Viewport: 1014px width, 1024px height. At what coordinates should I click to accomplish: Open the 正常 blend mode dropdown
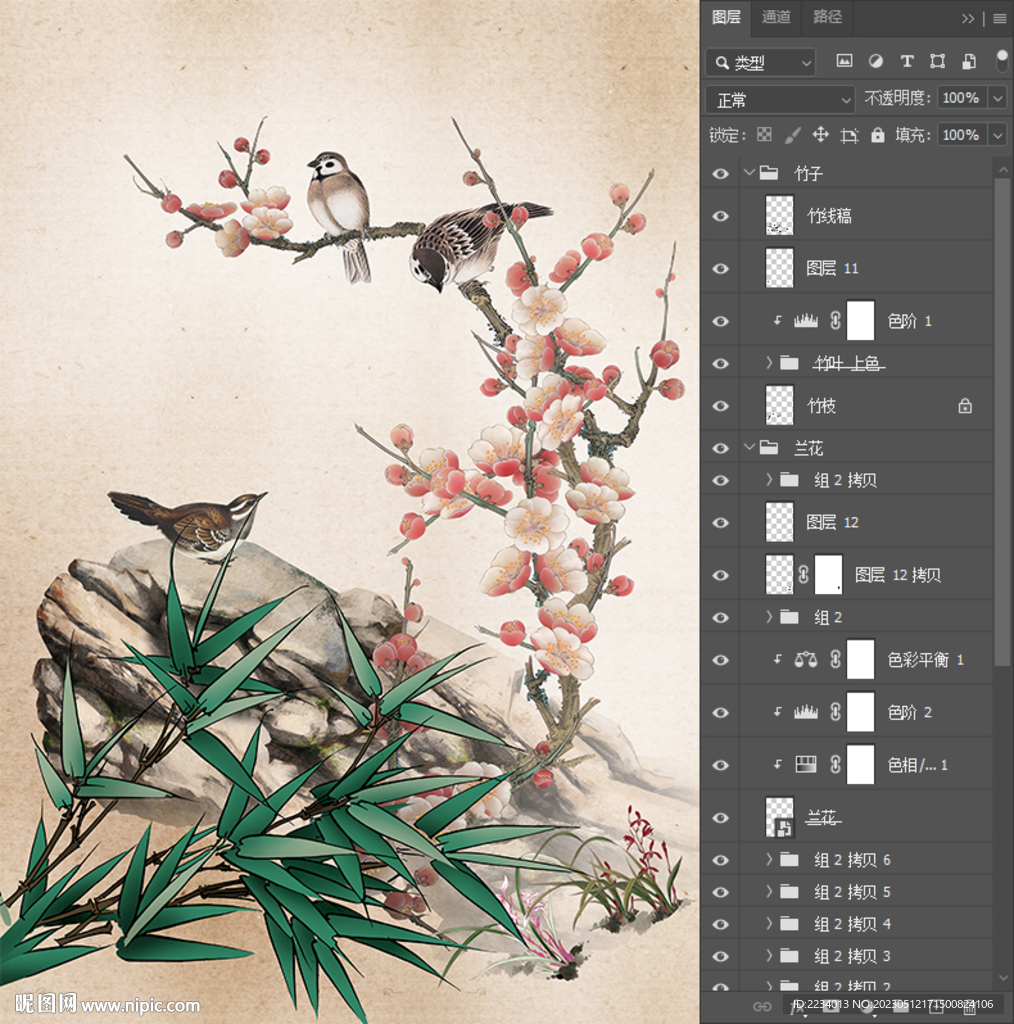pyautogui.click(x=780, y=100)
